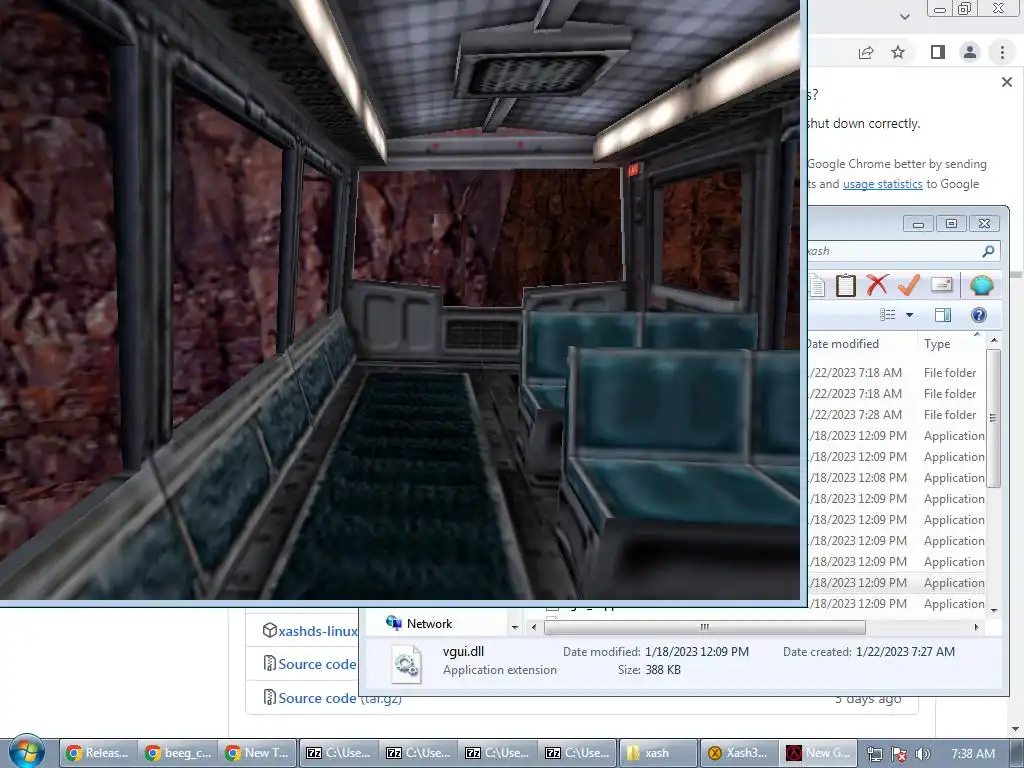Expand the view options dropdown arrow
Viewport: 1024px width, 768px height.
909,315
